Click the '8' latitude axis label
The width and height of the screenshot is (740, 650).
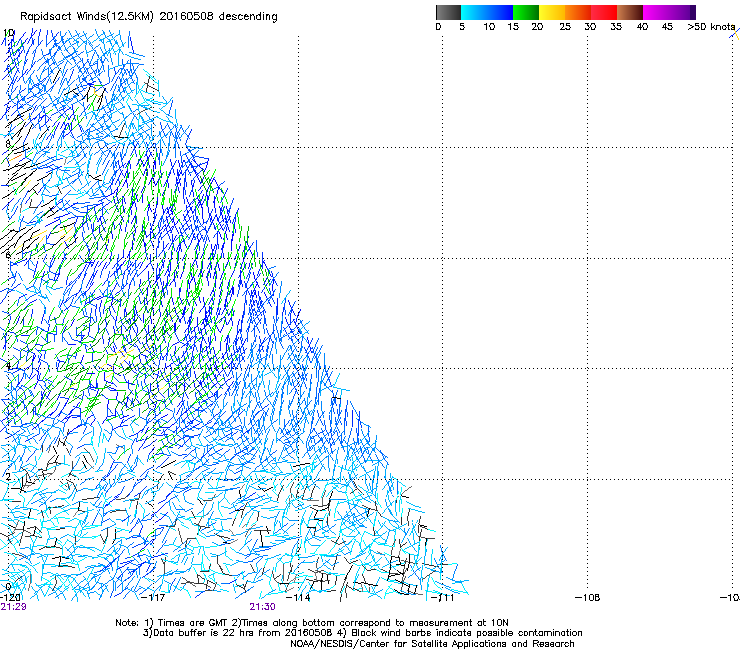[x=8, y=144]
